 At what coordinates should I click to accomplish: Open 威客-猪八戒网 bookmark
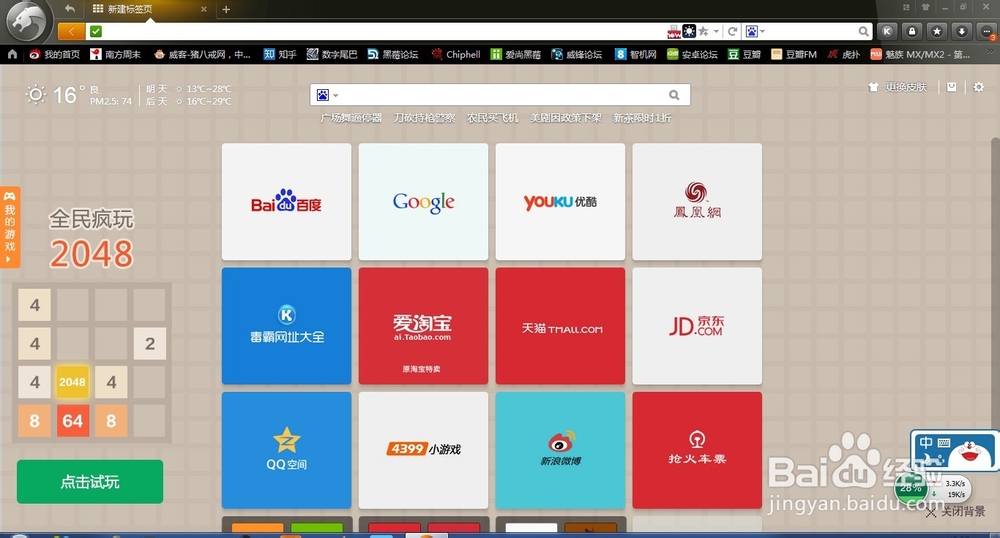point(202,54)
